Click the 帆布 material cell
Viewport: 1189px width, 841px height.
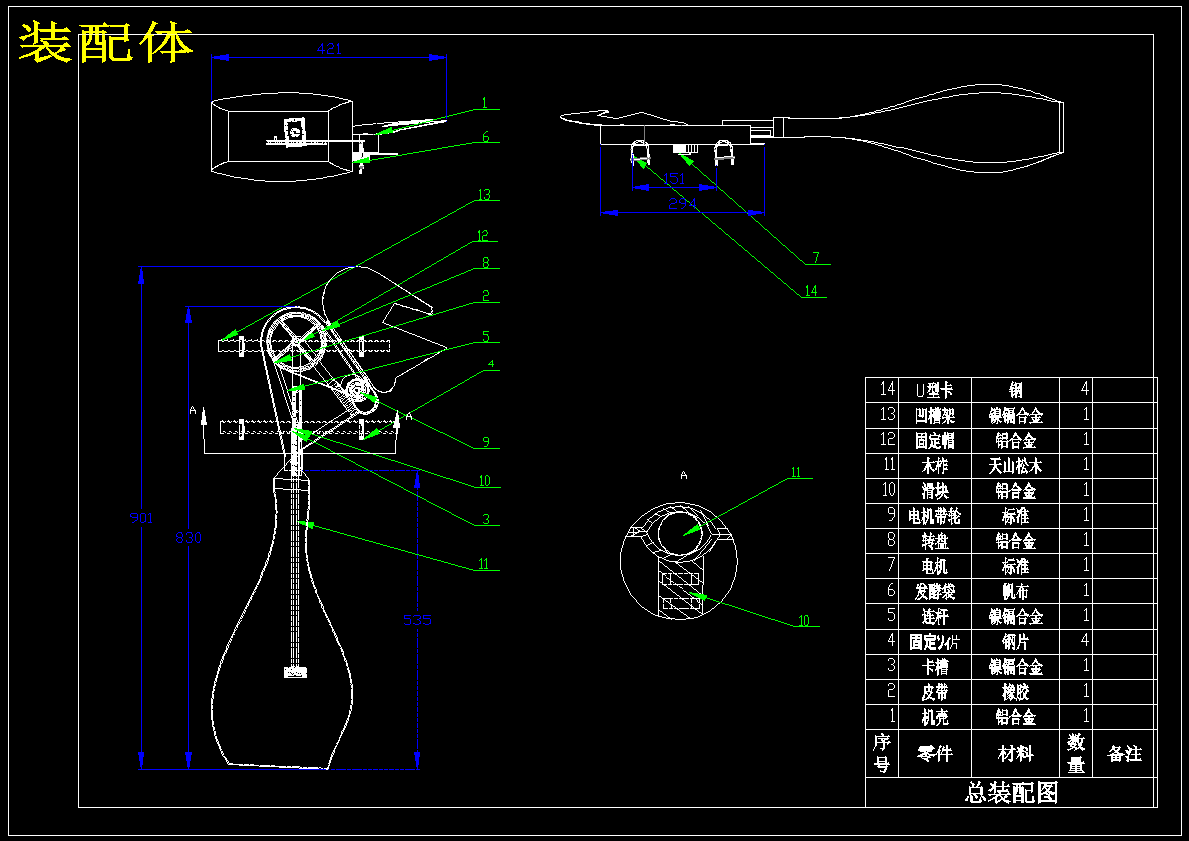point(1015,592)
